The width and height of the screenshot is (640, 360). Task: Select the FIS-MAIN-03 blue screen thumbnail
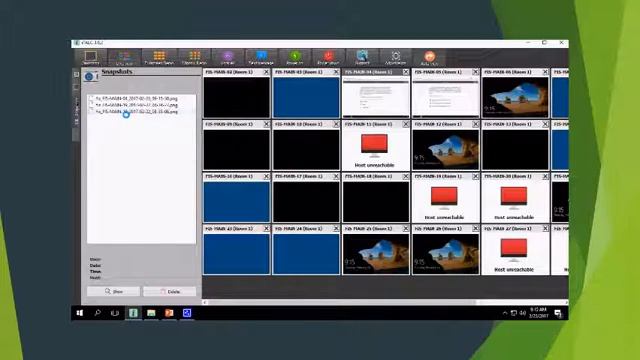(x=306, y=97)
